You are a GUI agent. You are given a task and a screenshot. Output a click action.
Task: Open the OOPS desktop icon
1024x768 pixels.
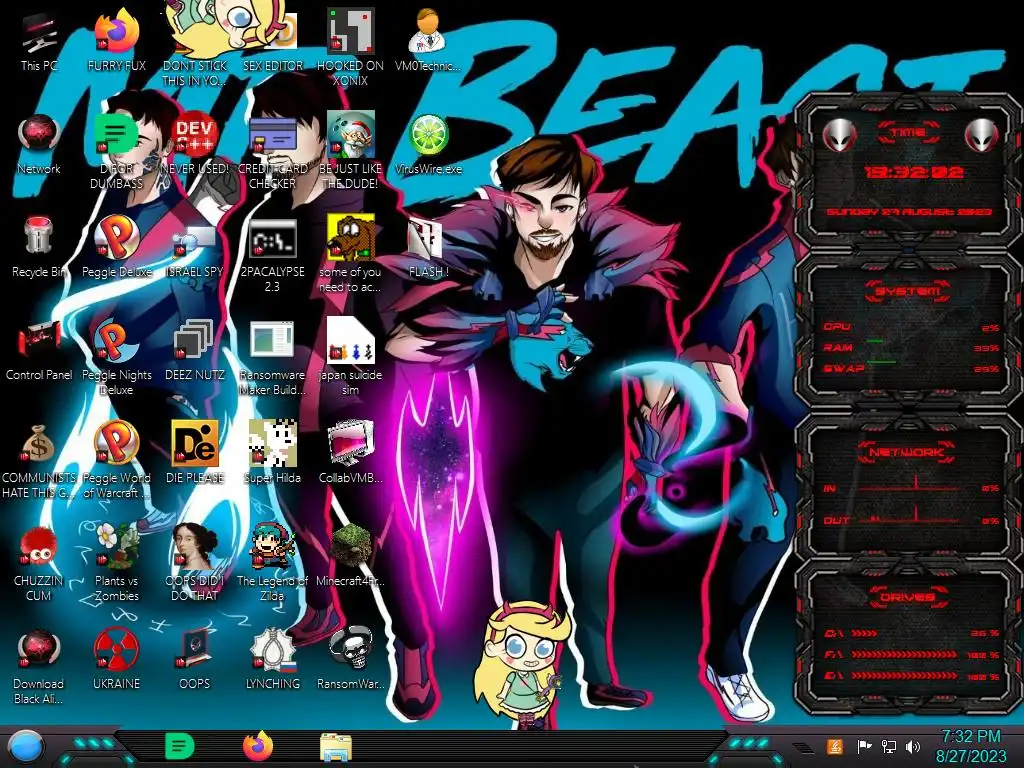click(195, 660)
